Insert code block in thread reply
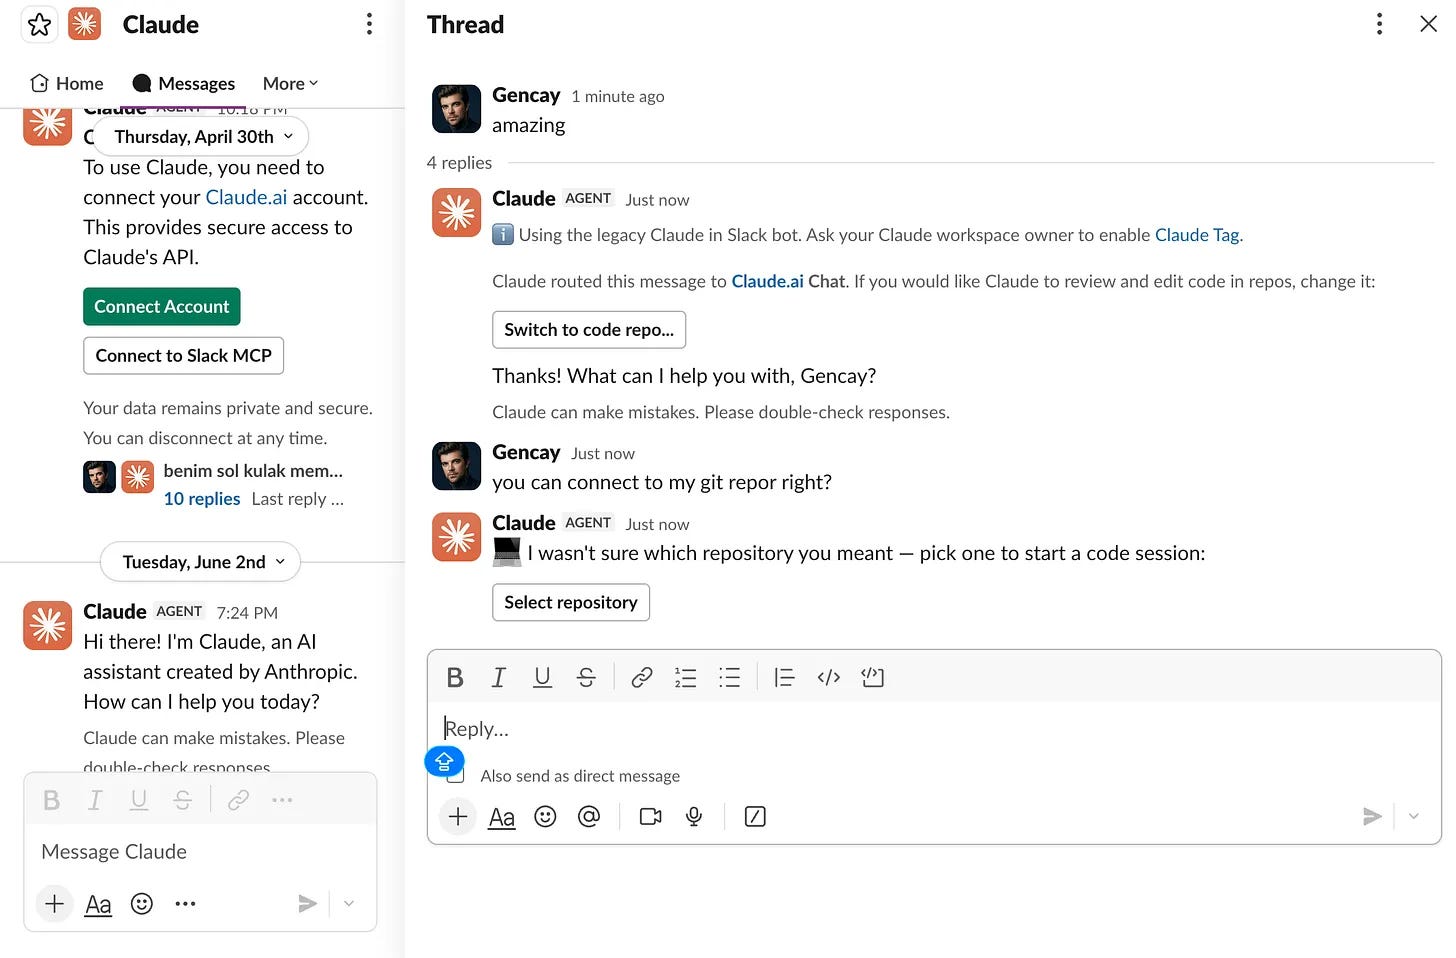 pyautogui.click(x=873, y=678)
